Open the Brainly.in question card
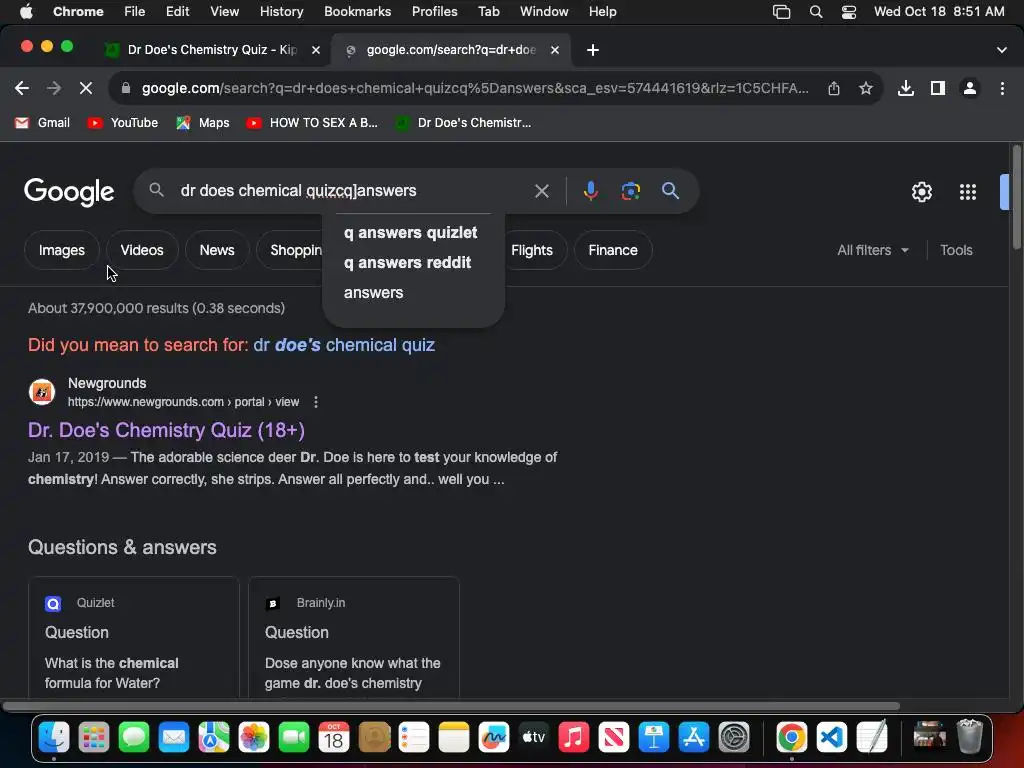This screenshot has height=768, width=1024. pos(354,637)
